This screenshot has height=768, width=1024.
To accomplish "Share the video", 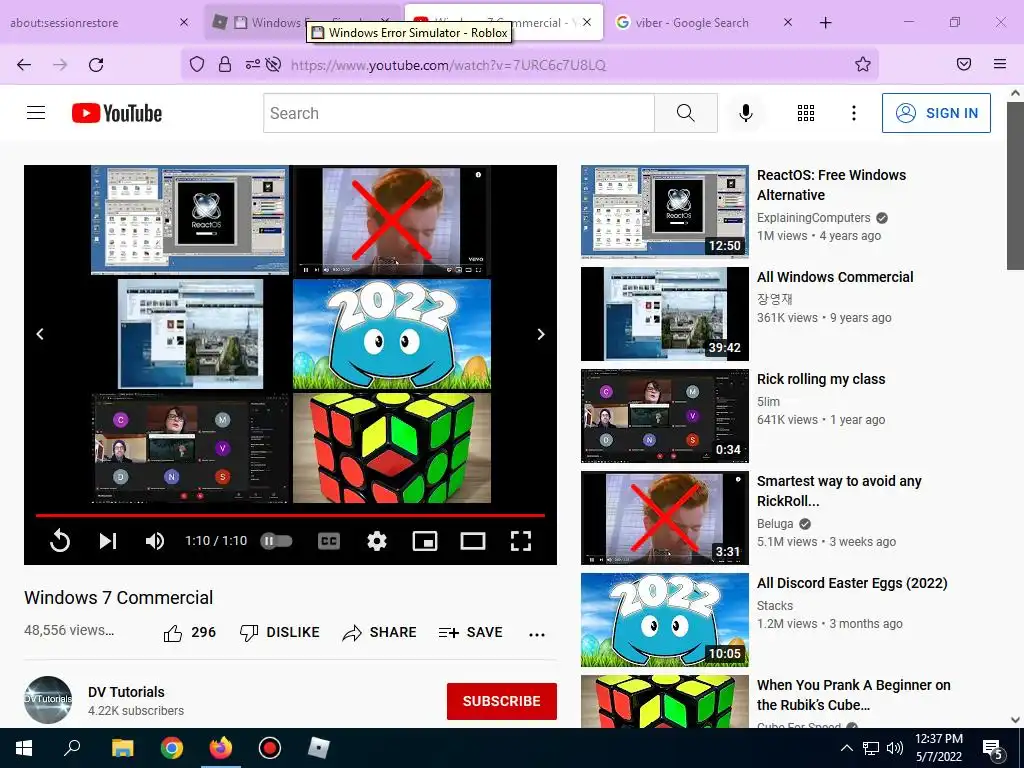I will (379, 632).
